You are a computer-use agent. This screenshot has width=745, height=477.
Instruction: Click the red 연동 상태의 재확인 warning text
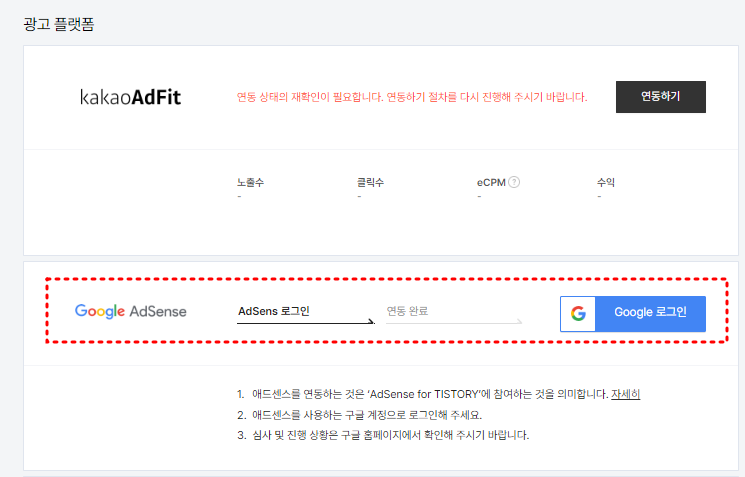(412, 97)
